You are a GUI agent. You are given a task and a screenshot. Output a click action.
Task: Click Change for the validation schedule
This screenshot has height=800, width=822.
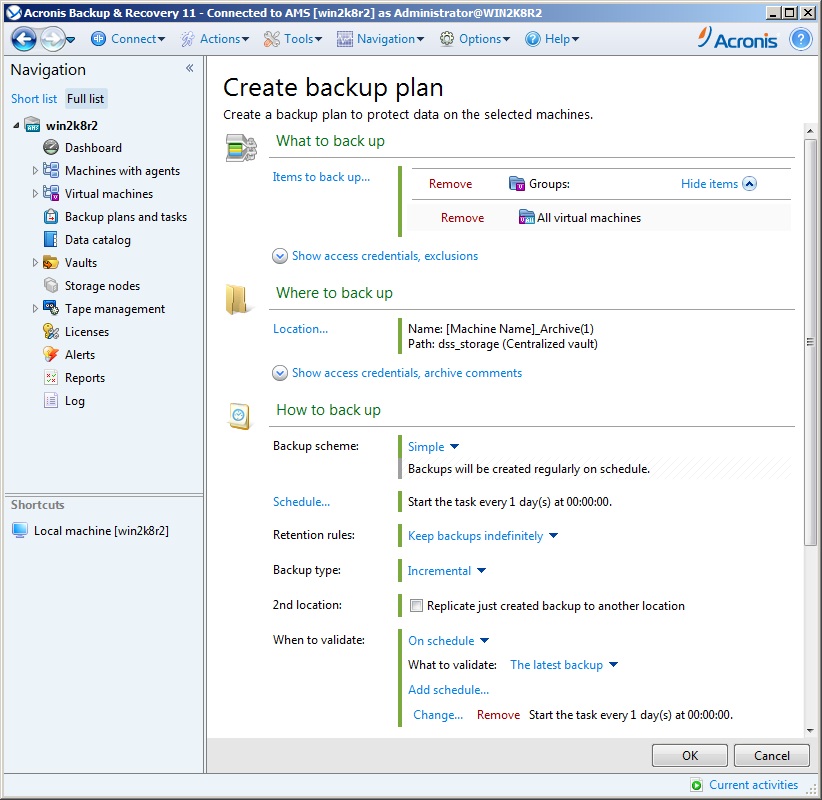pyautogui.click(x=438, y=715)
